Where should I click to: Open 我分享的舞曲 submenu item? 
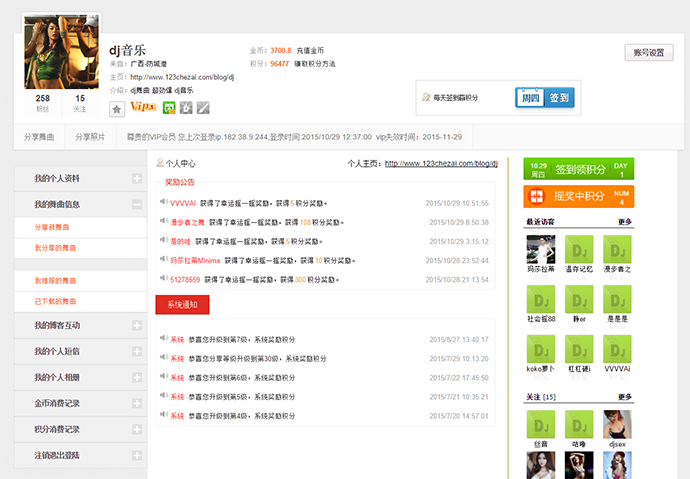(55, 248)
